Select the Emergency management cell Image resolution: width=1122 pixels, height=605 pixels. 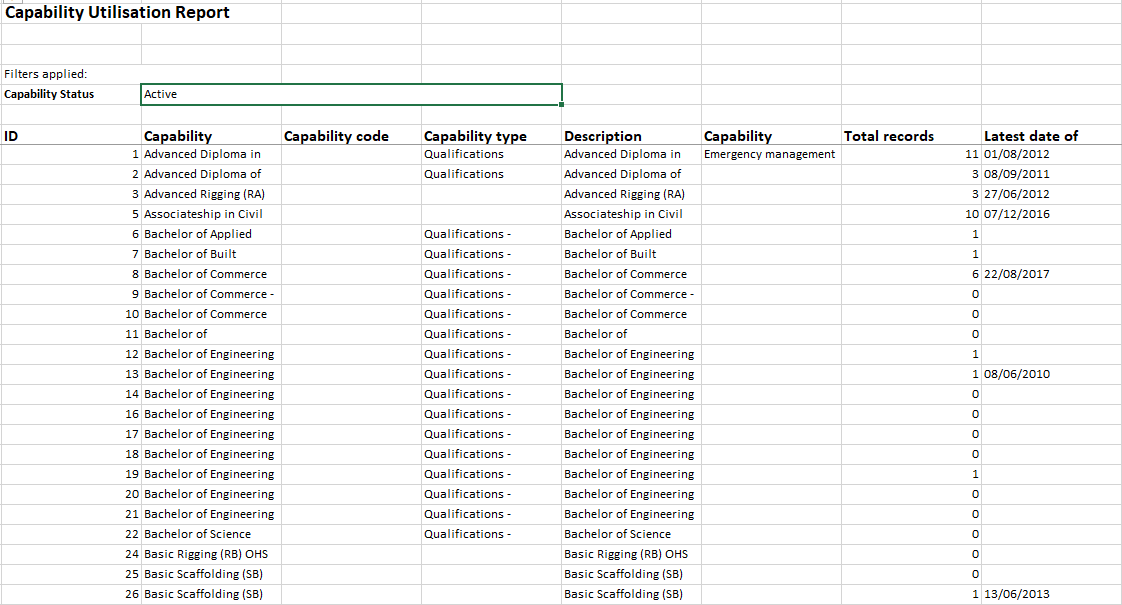coord(769,154)
